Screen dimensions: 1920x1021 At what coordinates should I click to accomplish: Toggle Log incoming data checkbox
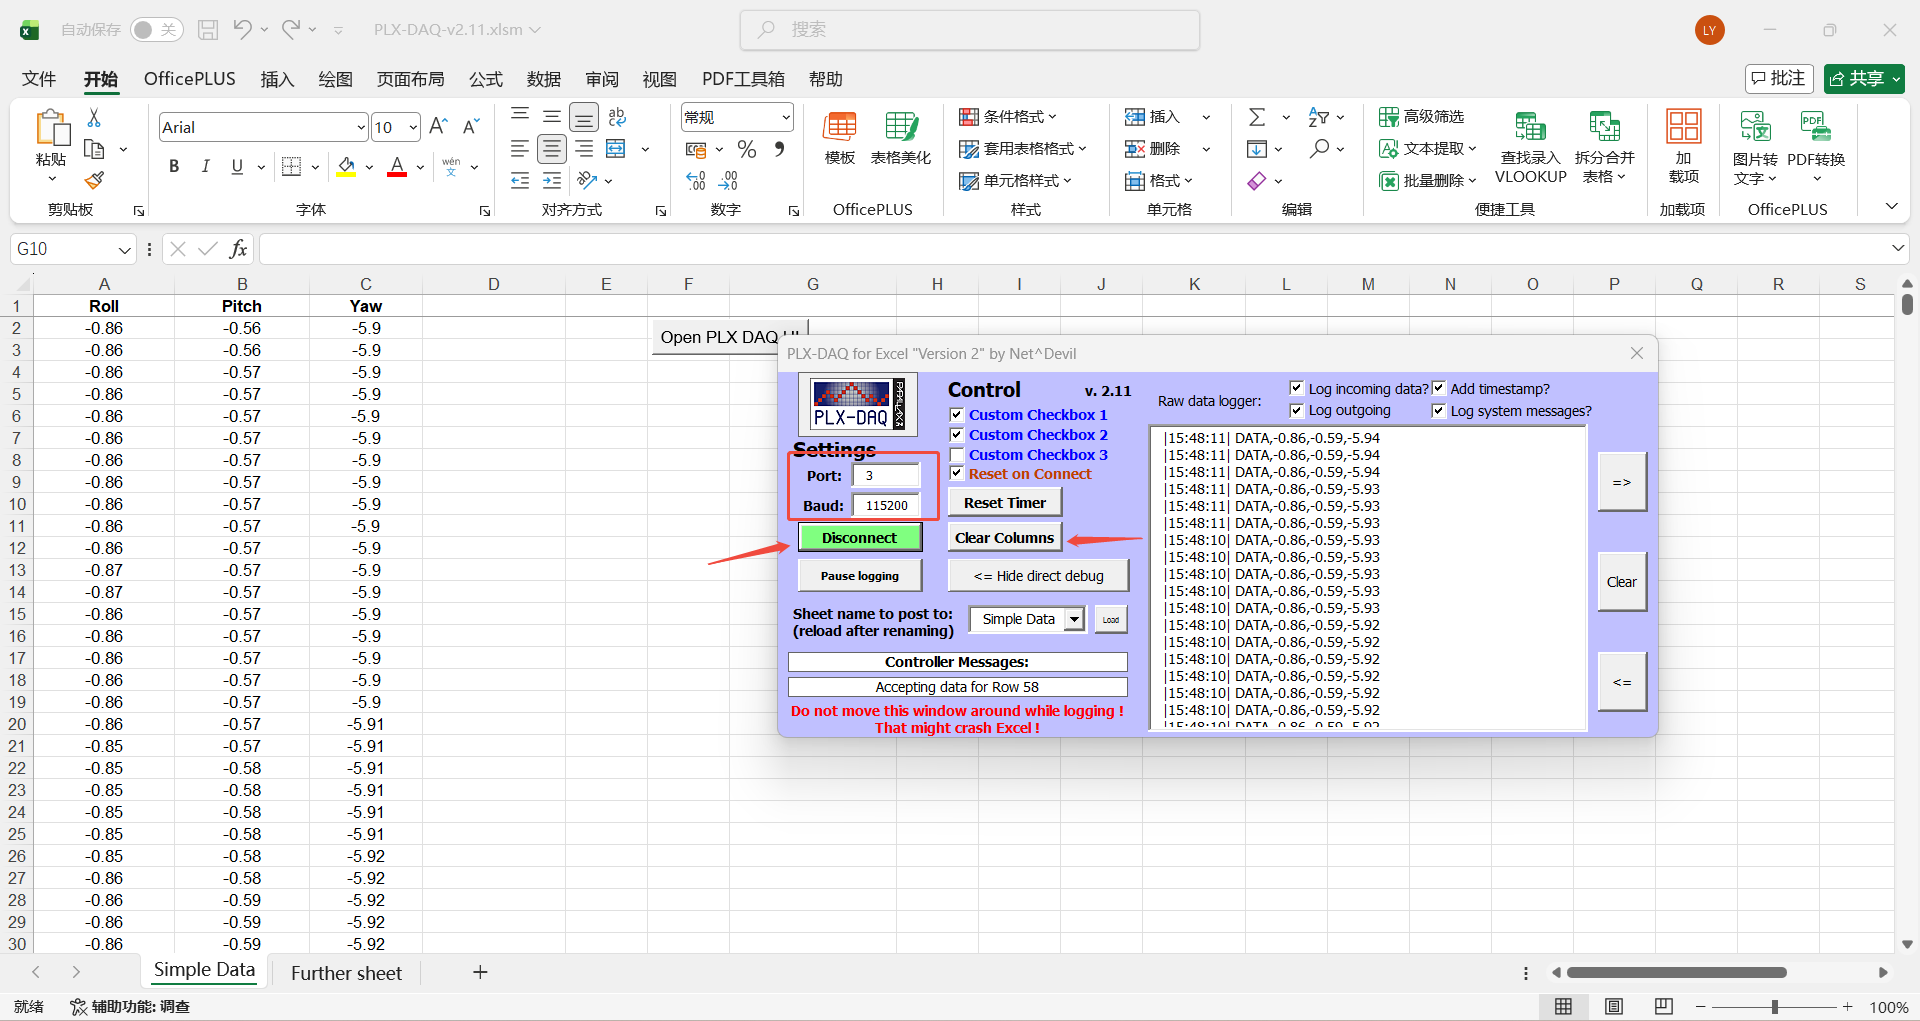coord(1297,388)
